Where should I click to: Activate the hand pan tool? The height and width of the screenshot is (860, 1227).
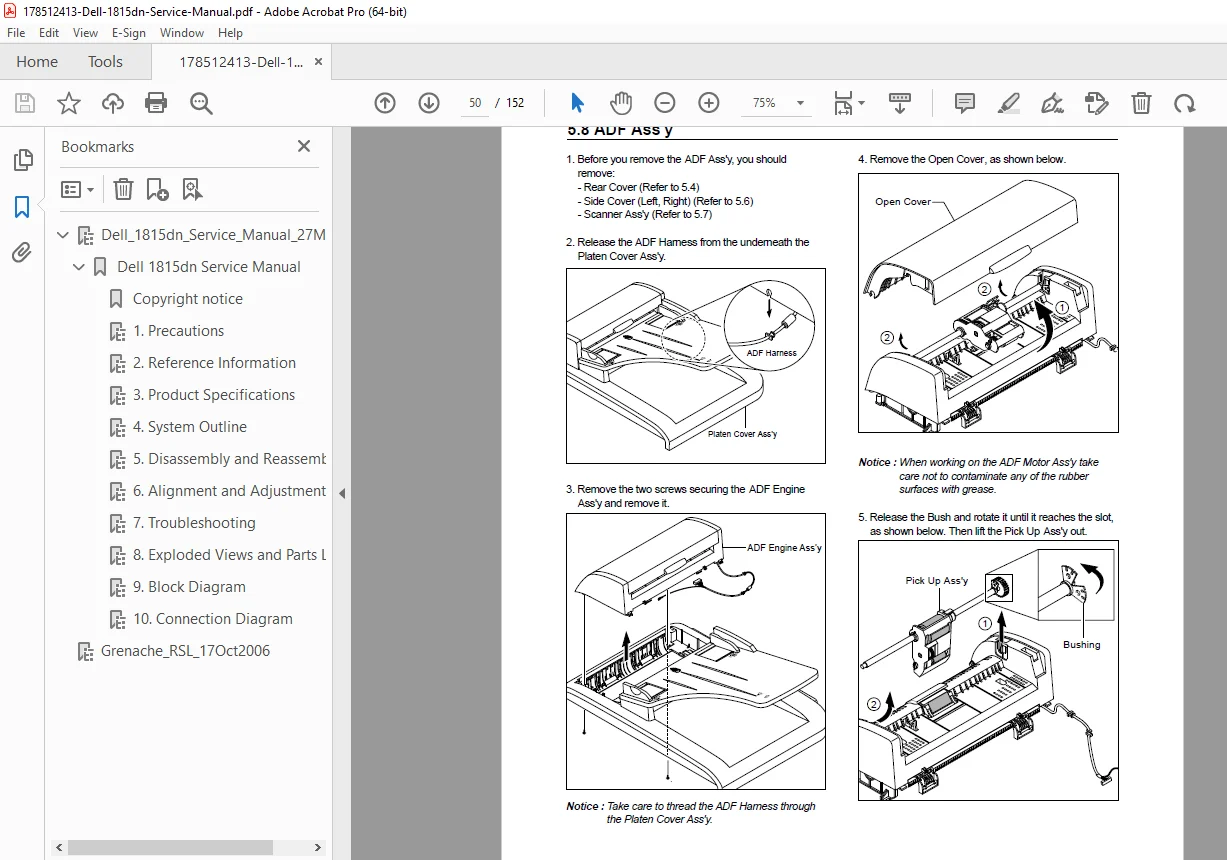click(x=621, y=103)
